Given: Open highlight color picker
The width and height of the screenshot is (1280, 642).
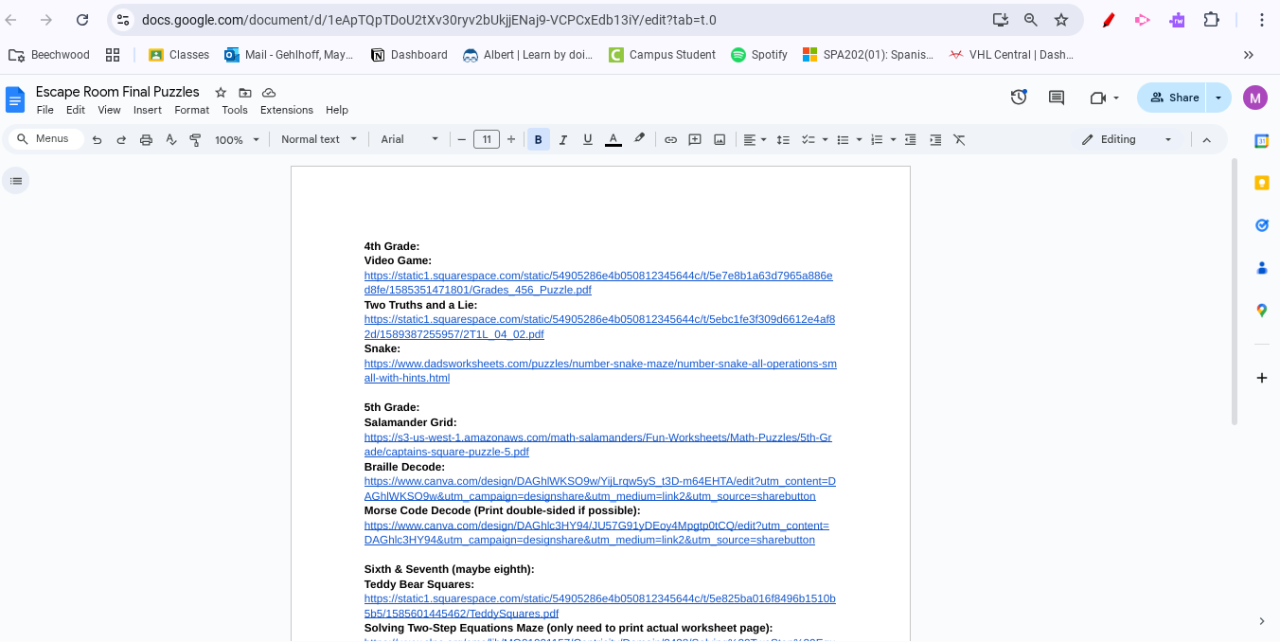Looking at the screenshot, I should [639, 140].
